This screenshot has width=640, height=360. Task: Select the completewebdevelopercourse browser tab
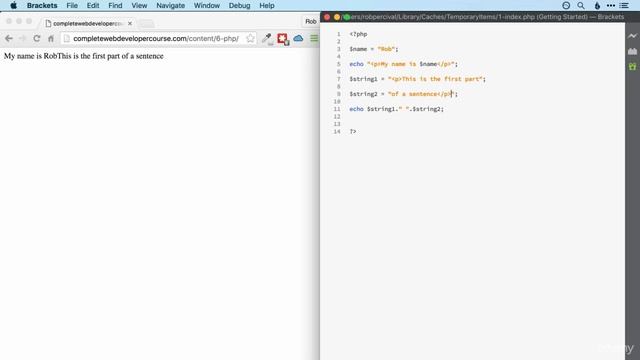(x=88, y=24)
